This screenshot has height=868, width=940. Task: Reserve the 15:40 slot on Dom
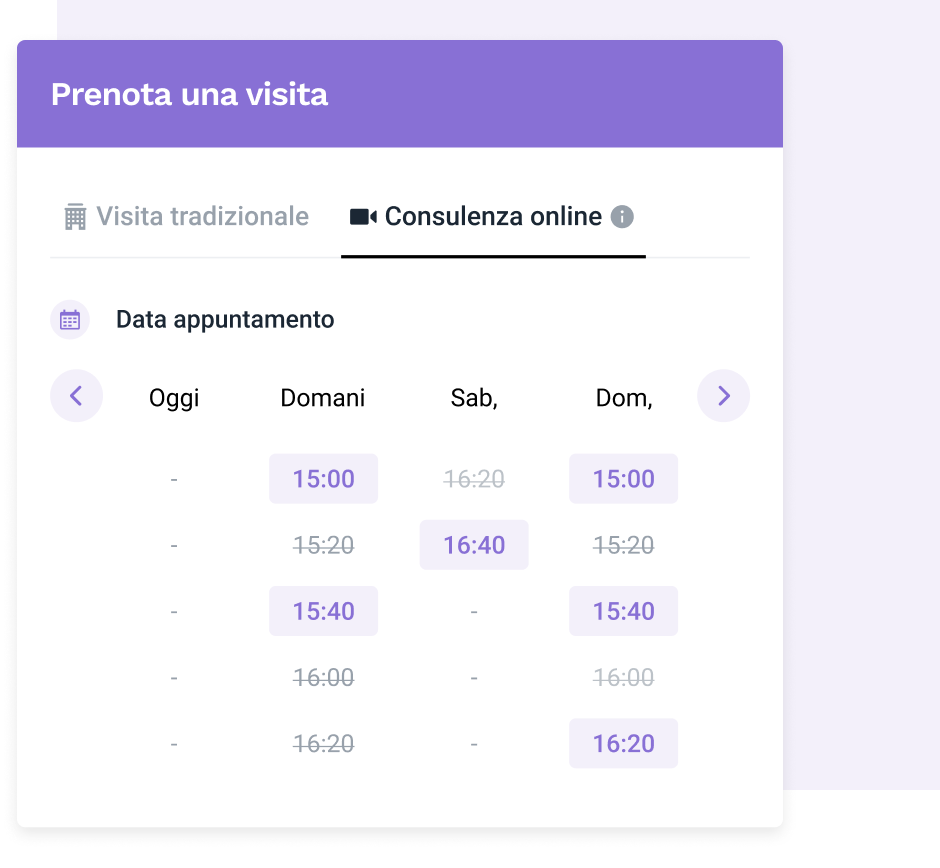[x=623, y=611]
